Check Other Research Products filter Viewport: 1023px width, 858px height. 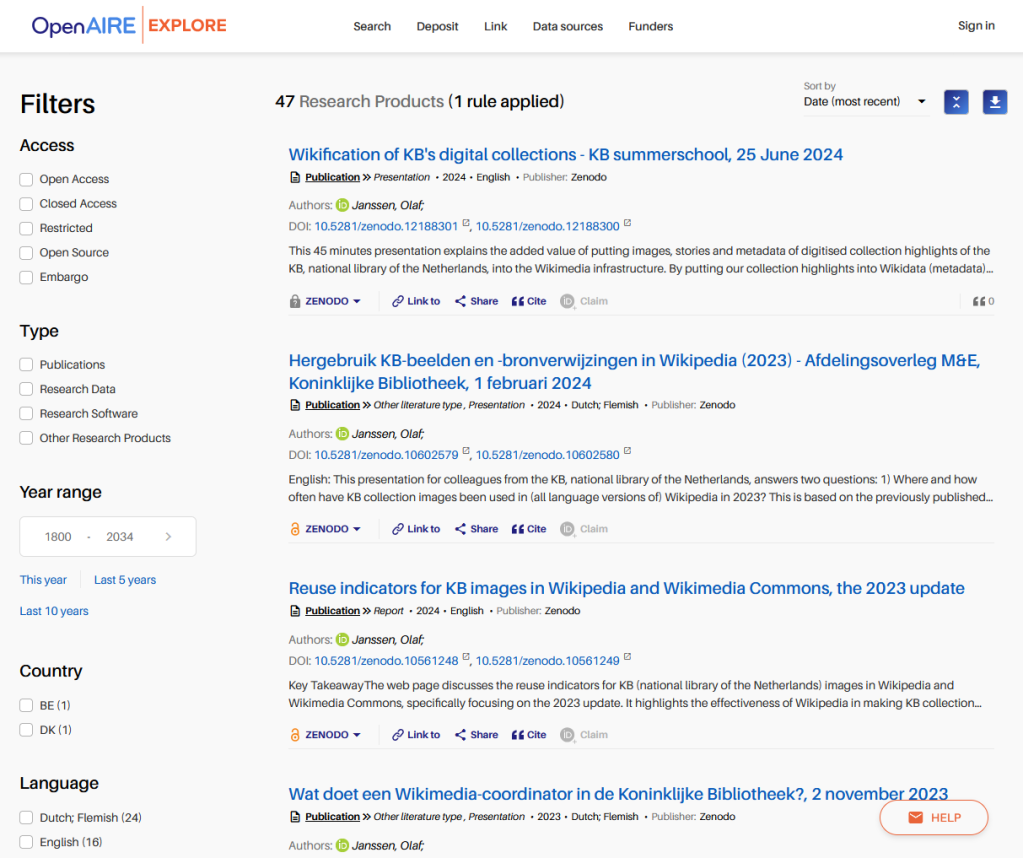[x=26, y=438]
